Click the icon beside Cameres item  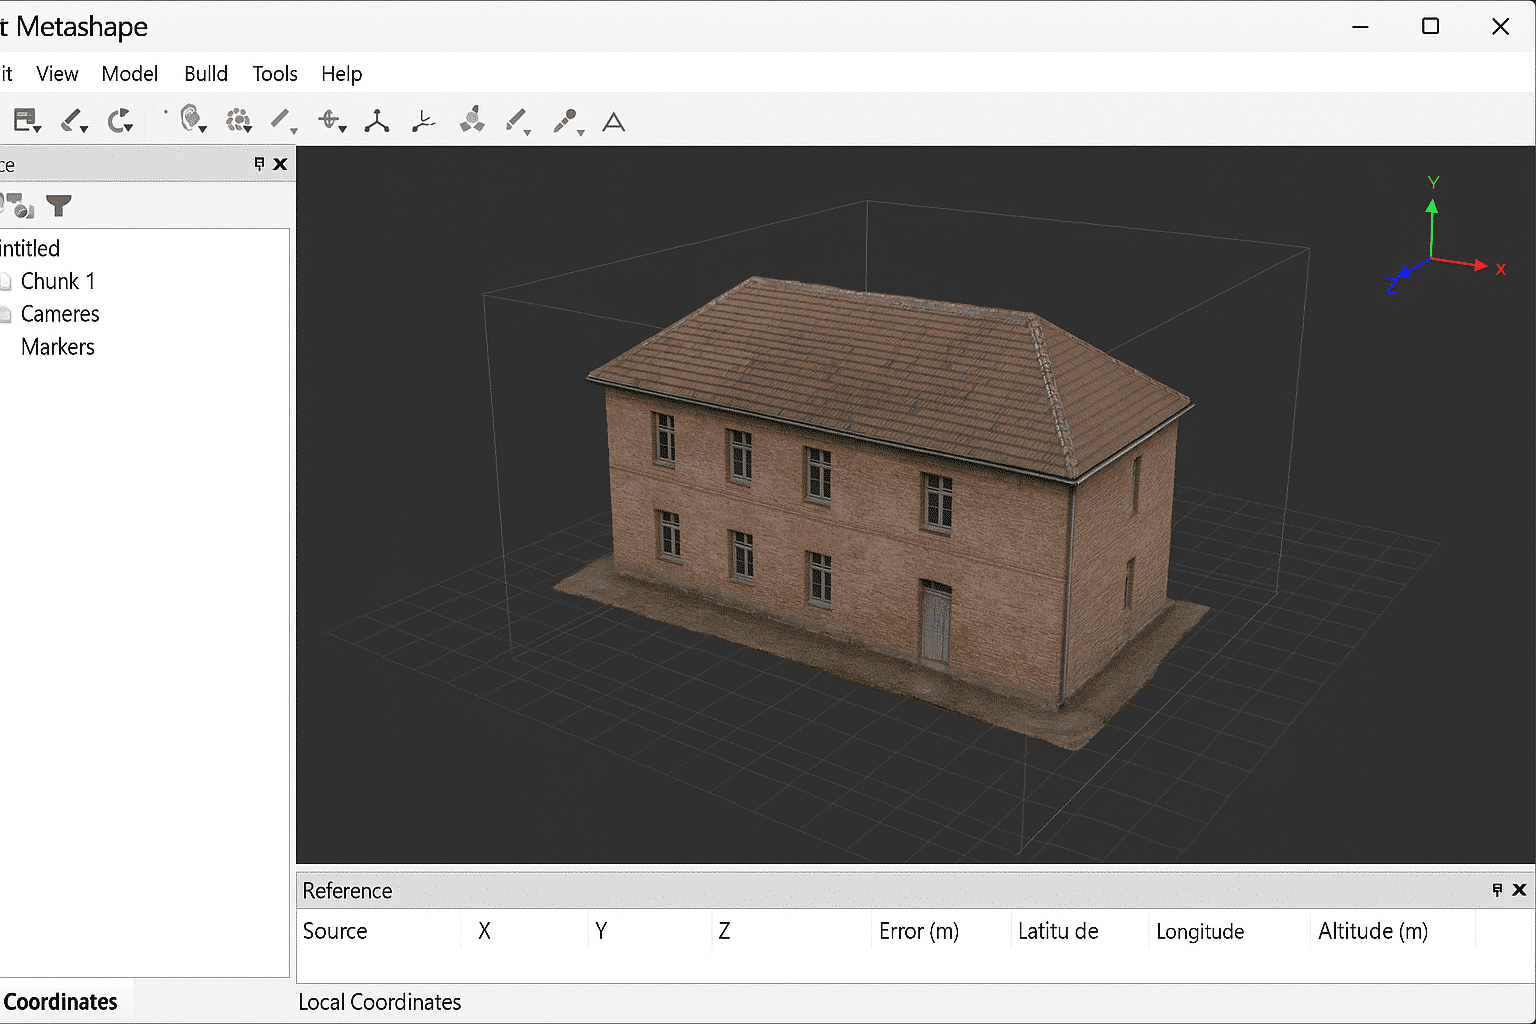pos(6,314)
